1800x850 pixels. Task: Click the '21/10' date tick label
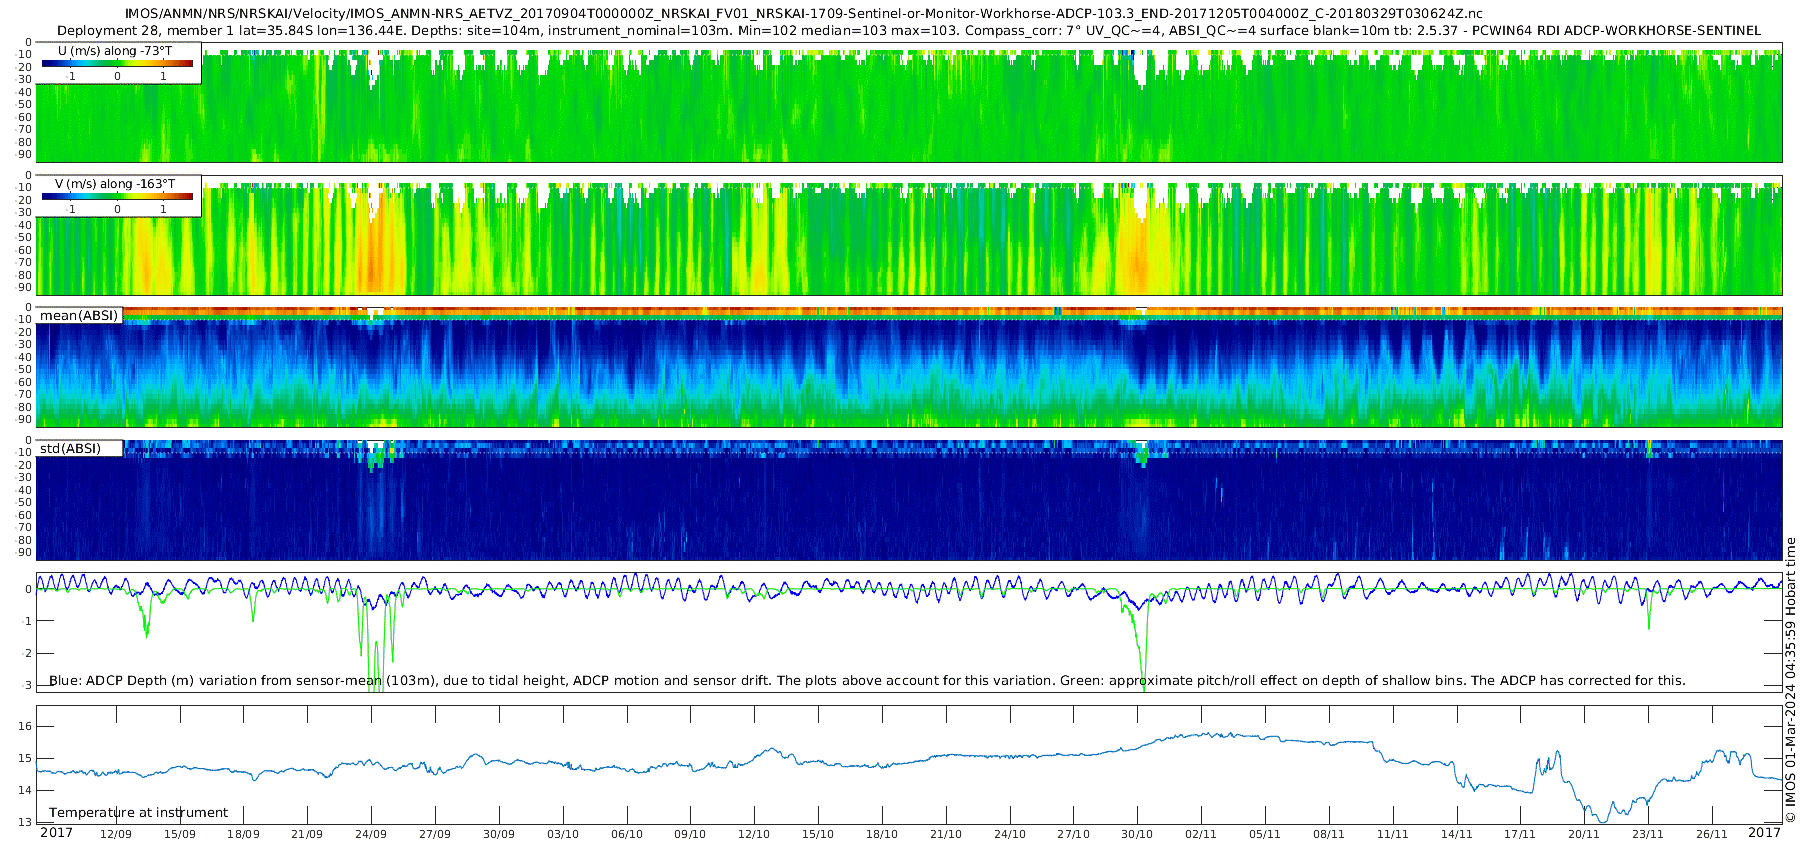pos(946,834)
